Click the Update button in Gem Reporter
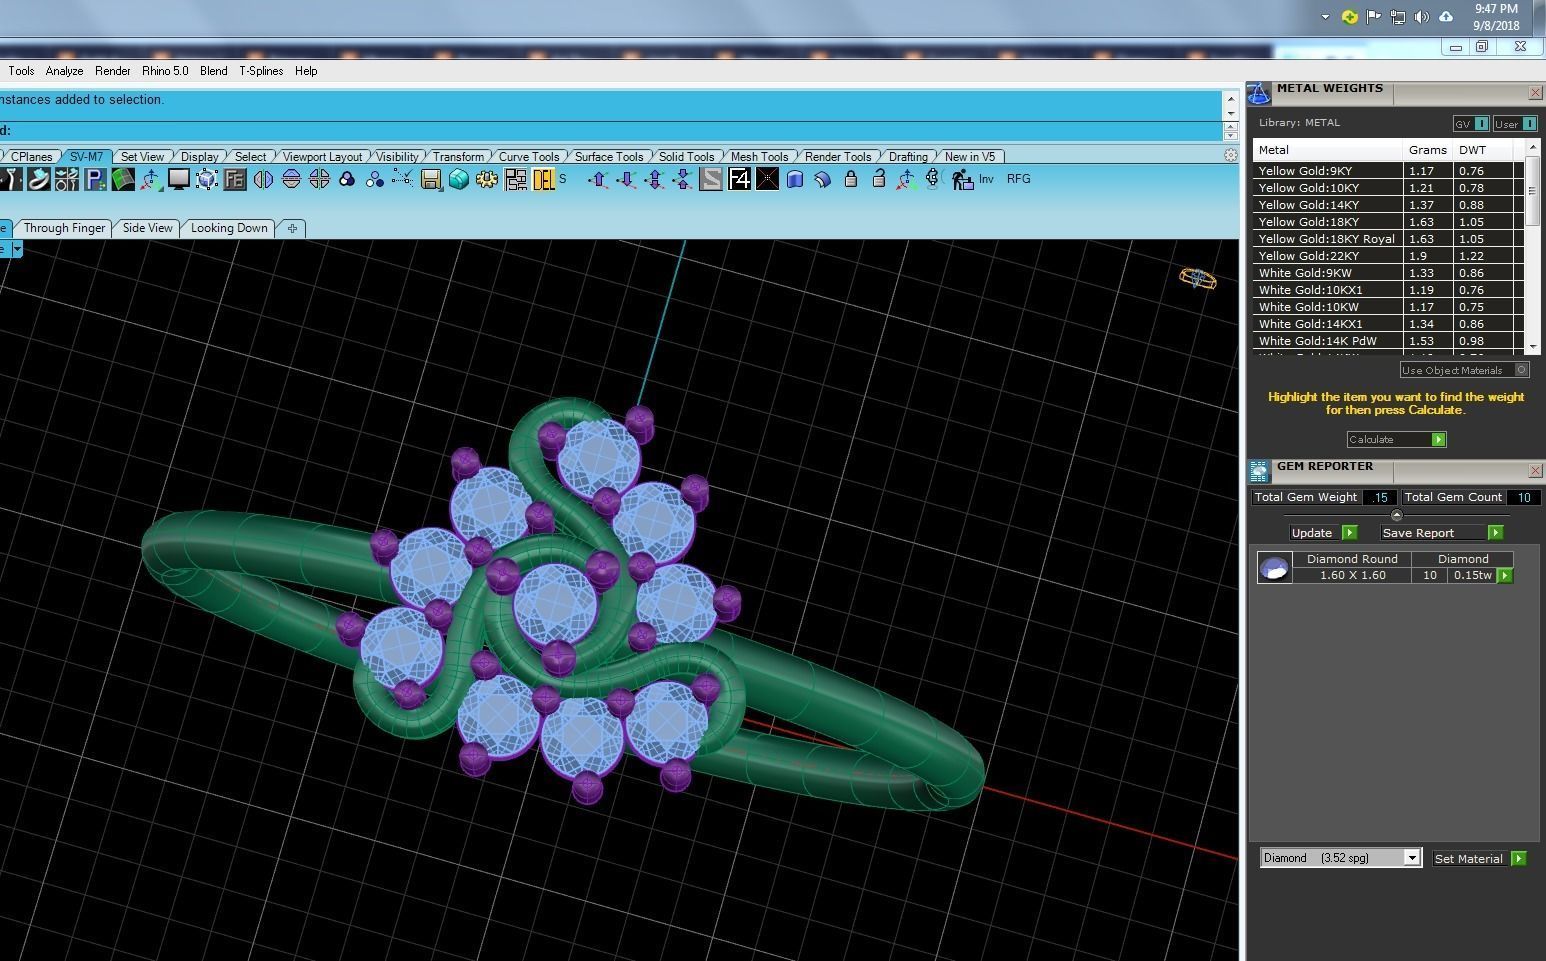This screenshot has width=1546, height=961. pos(1322,533)
